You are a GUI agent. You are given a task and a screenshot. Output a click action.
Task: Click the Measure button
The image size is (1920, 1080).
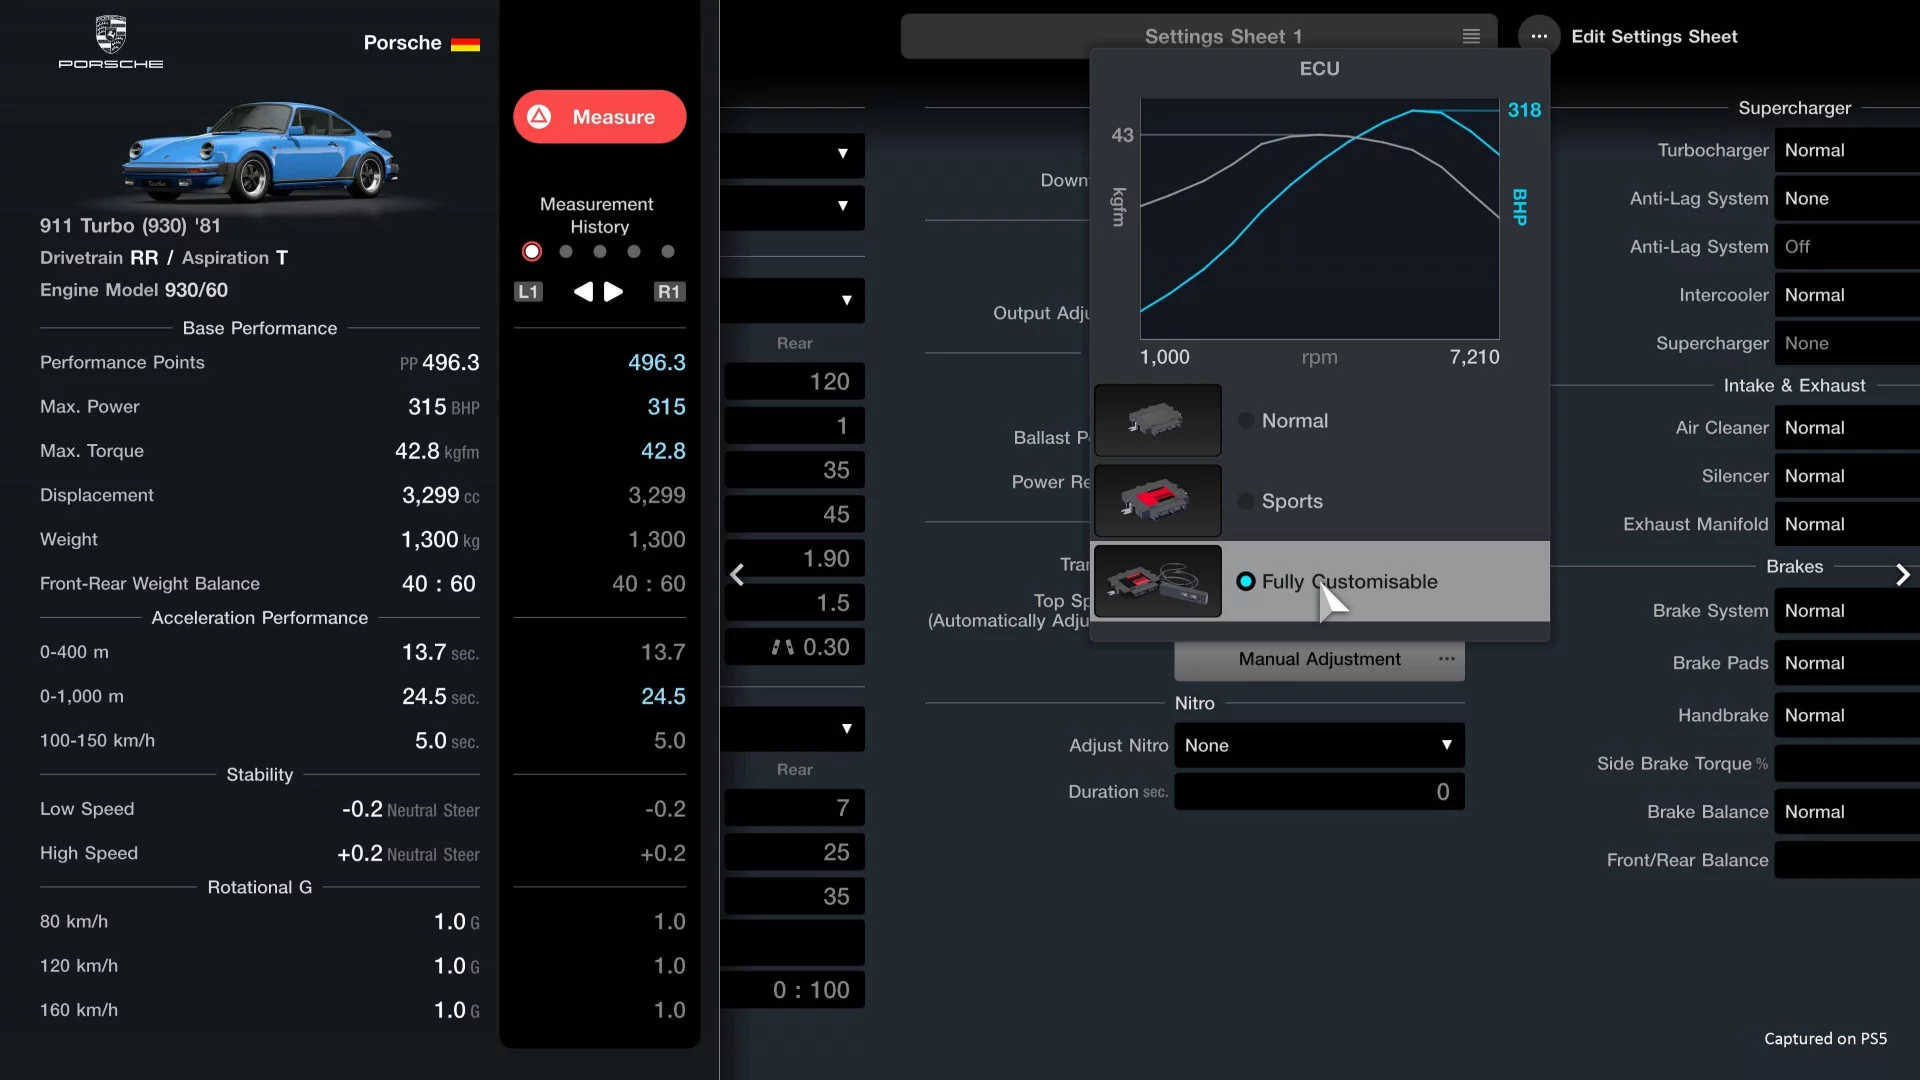pyautogui.click(x=600, y=117)
